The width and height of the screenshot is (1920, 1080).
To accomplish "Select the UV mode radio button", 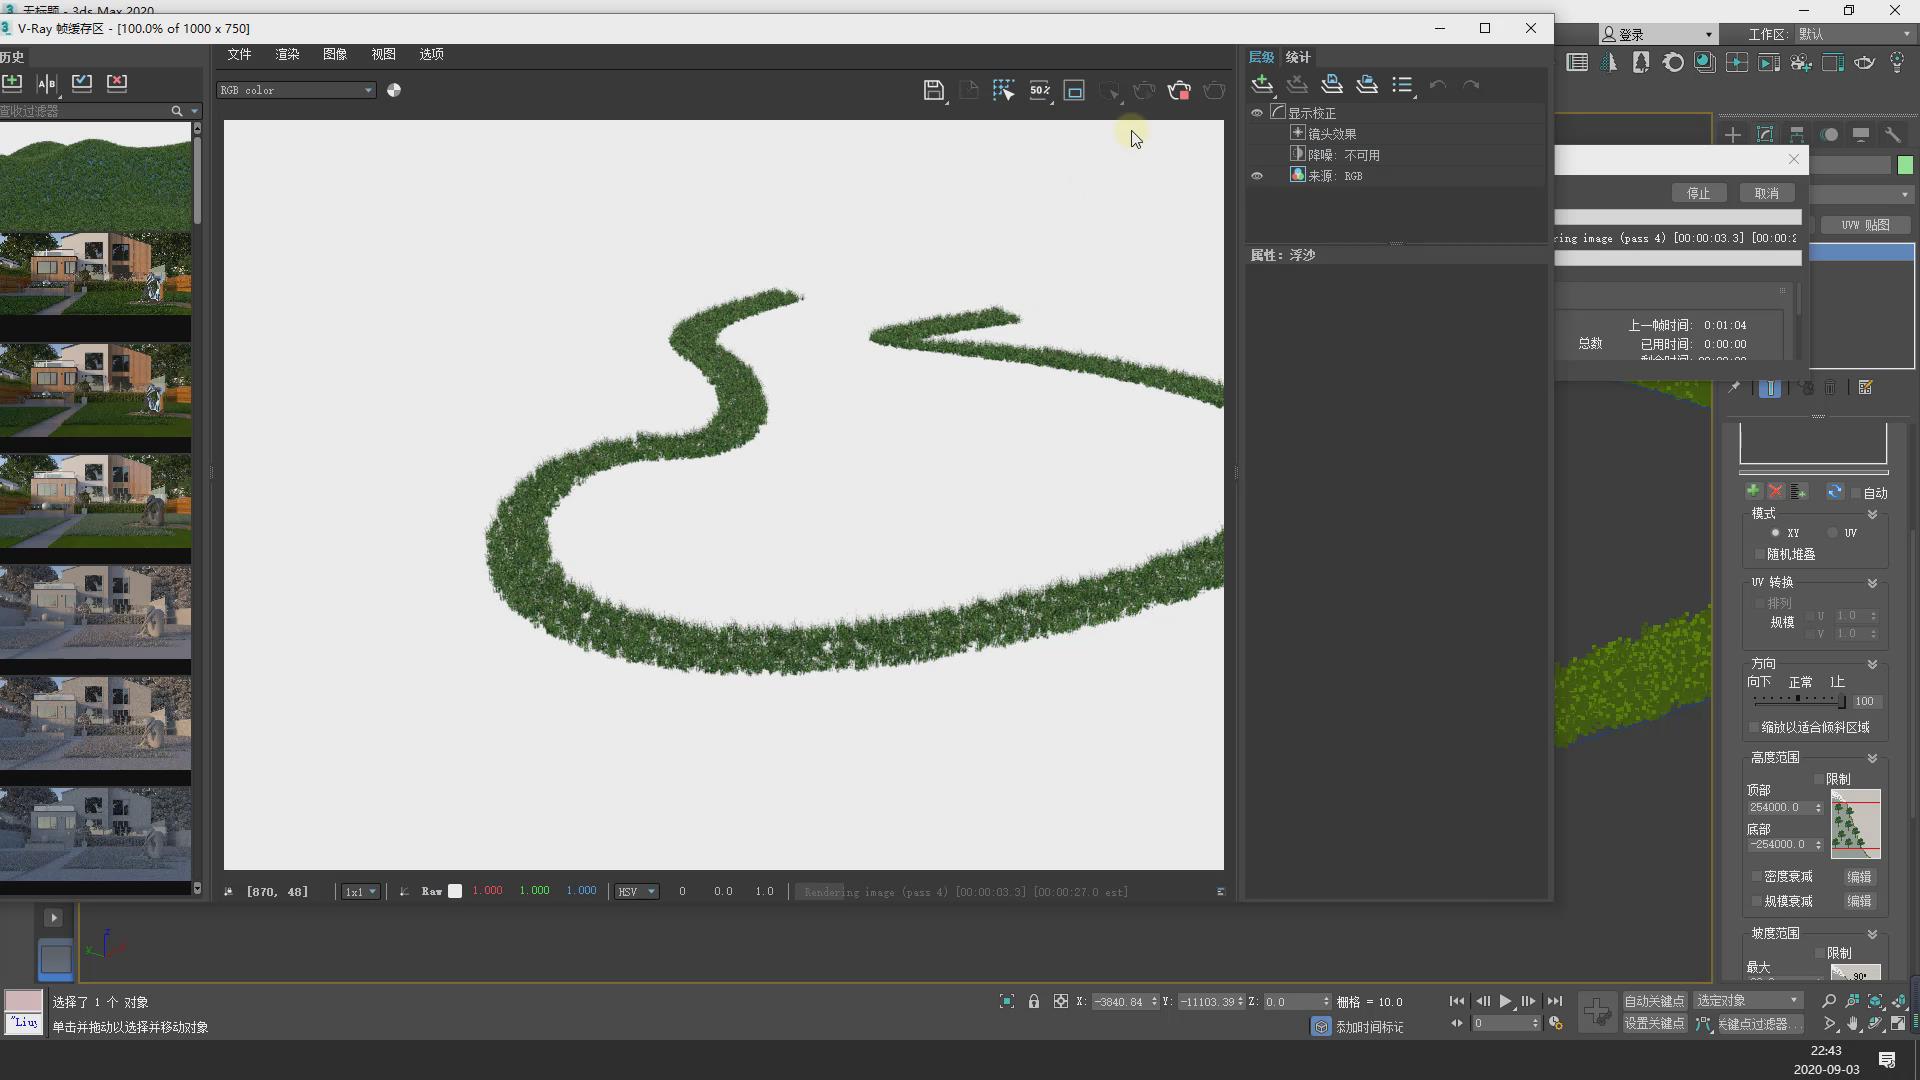I will point(1833,533).
